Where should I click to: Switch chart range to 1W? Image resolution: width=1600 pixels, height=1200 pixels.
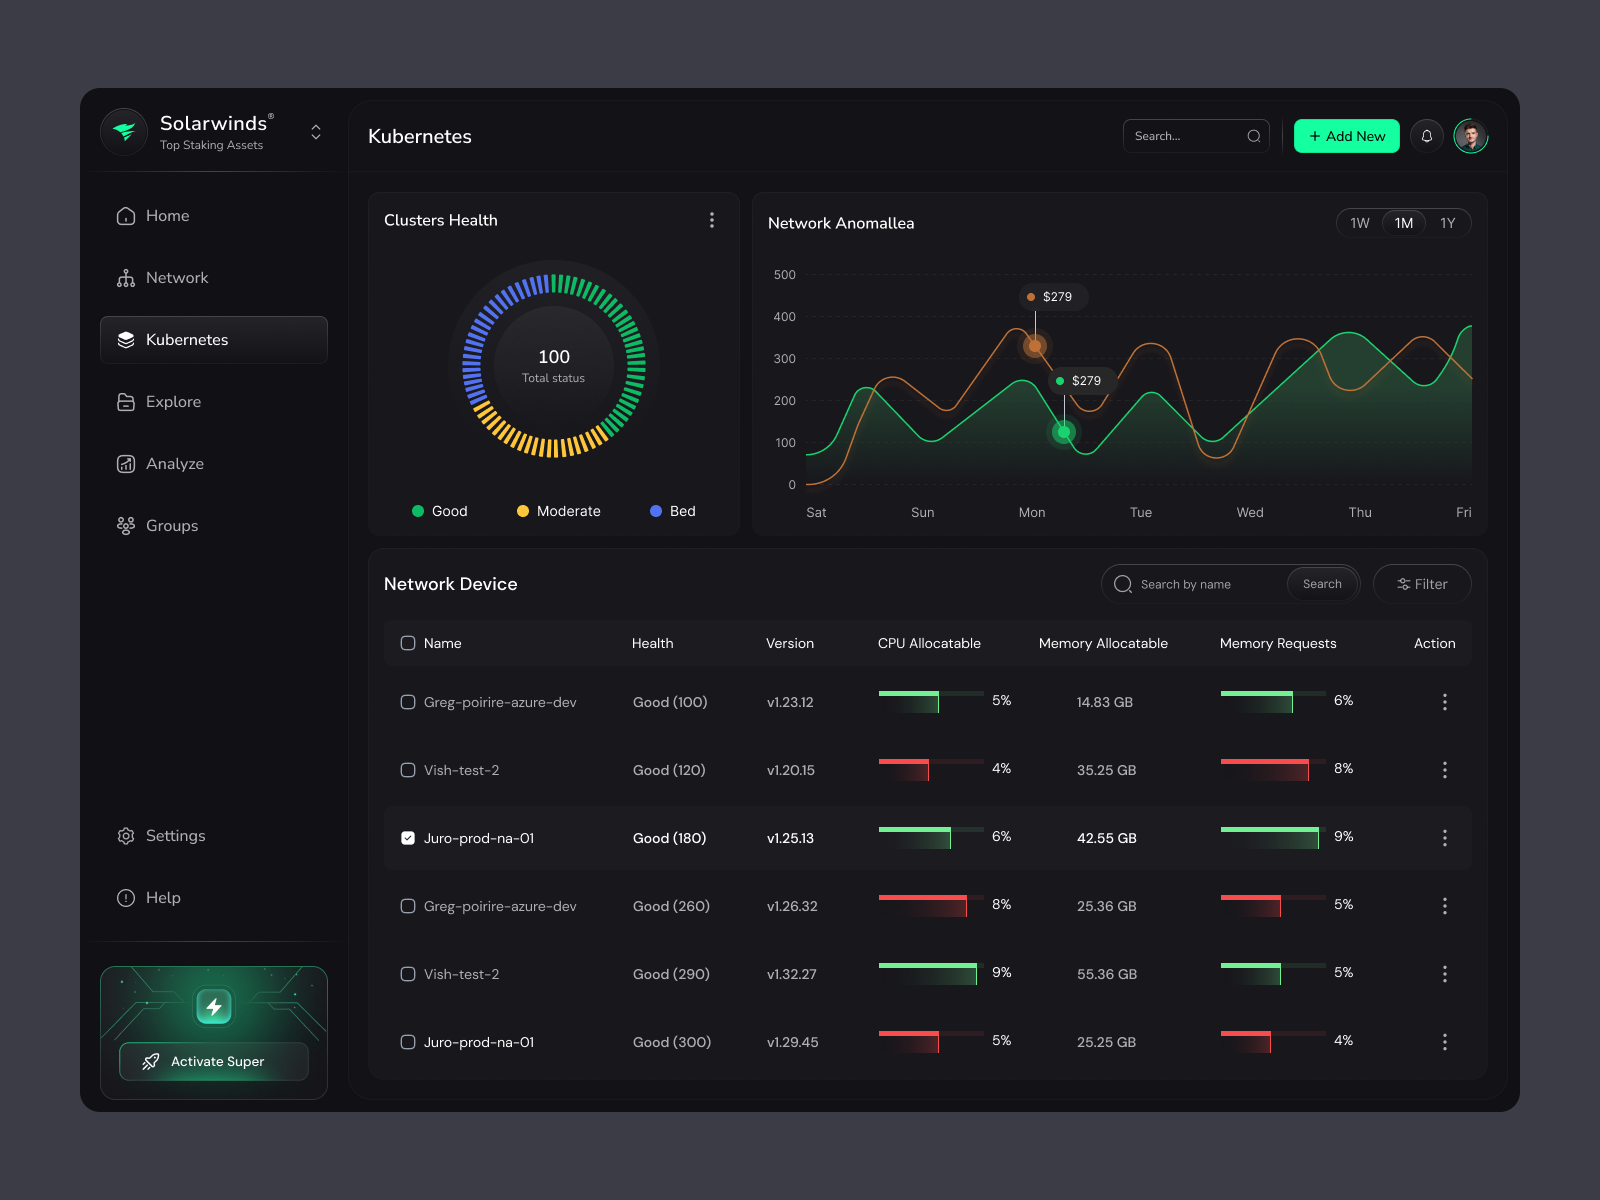1360,223
